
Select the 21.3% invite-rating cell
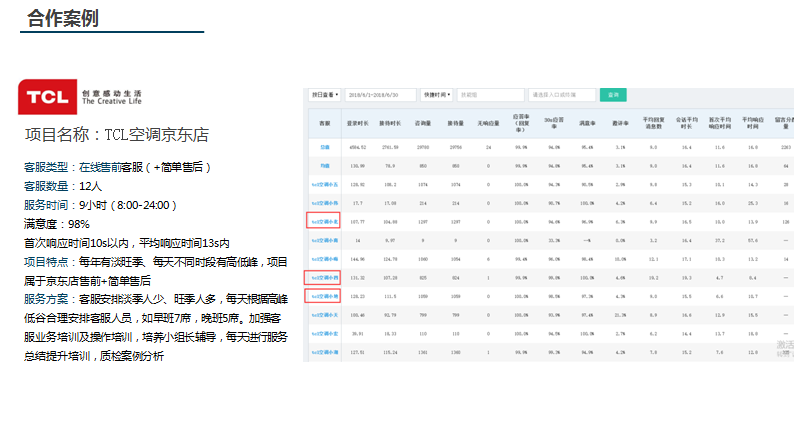click(x=620, y=316)
